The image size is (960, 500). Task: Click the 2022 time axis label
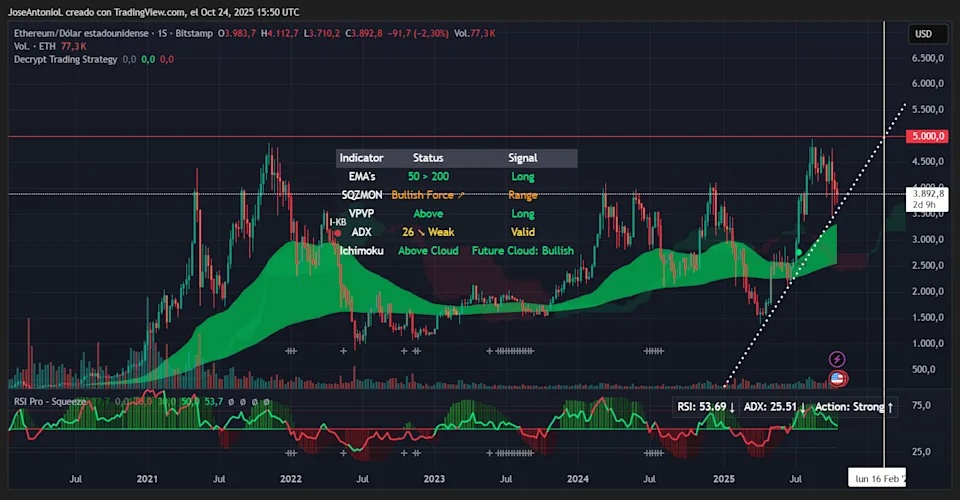(291, 479)
